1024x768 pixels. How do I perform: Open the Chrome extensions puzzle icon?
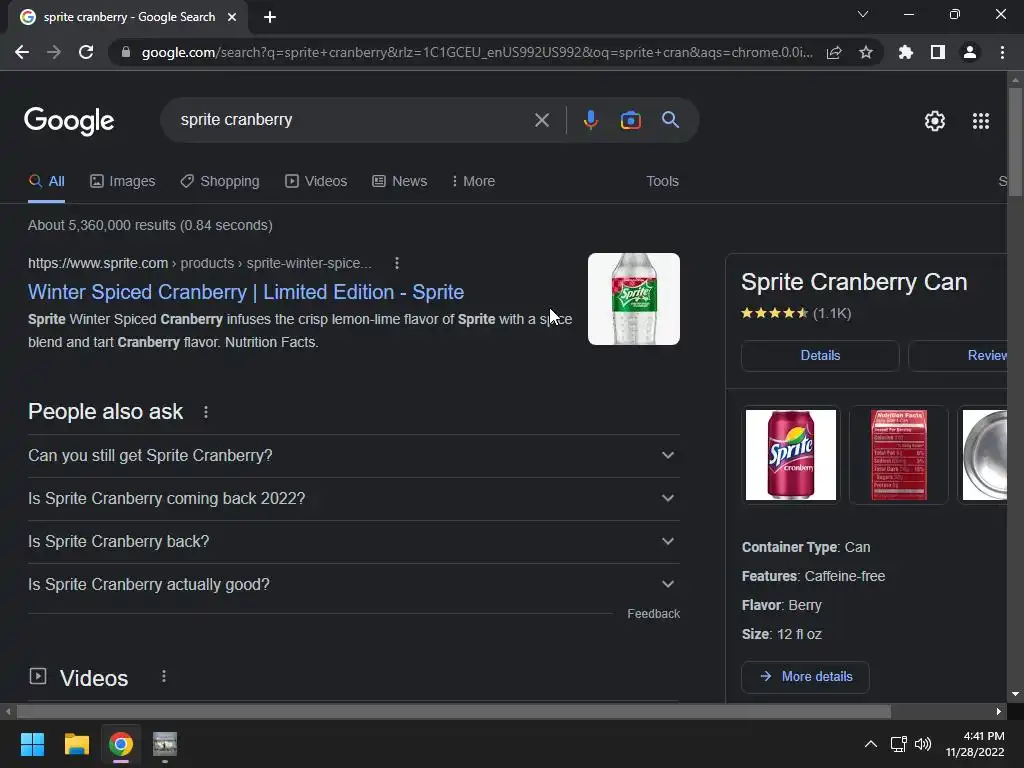pos(905,52)
